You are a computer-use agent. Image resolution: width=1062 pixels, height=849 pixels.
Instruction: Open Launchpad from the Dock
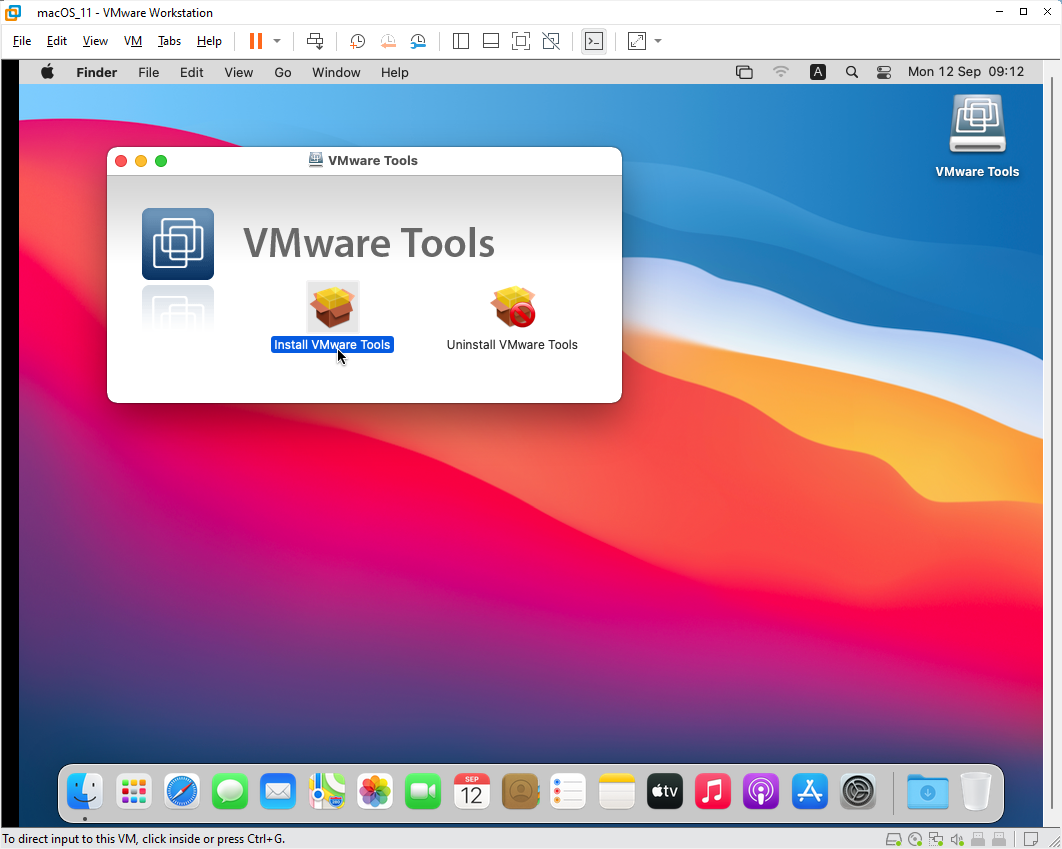[x=133, y=791]
